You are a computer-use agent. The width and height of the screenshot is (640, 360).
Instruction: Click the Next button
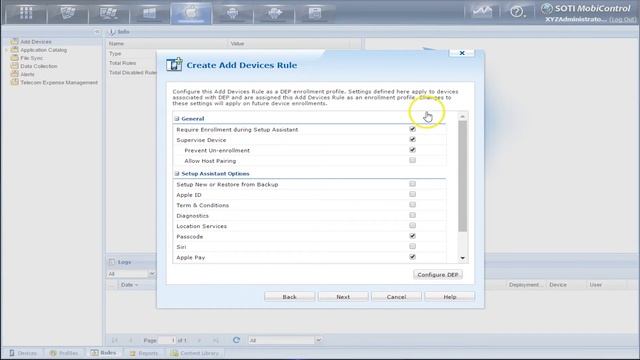click(x=343, y=297)
